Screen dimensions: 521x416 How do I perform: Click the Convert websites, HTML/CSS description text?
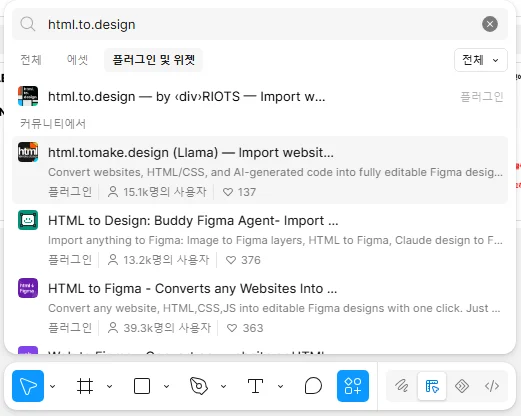[x=275, y=172]
